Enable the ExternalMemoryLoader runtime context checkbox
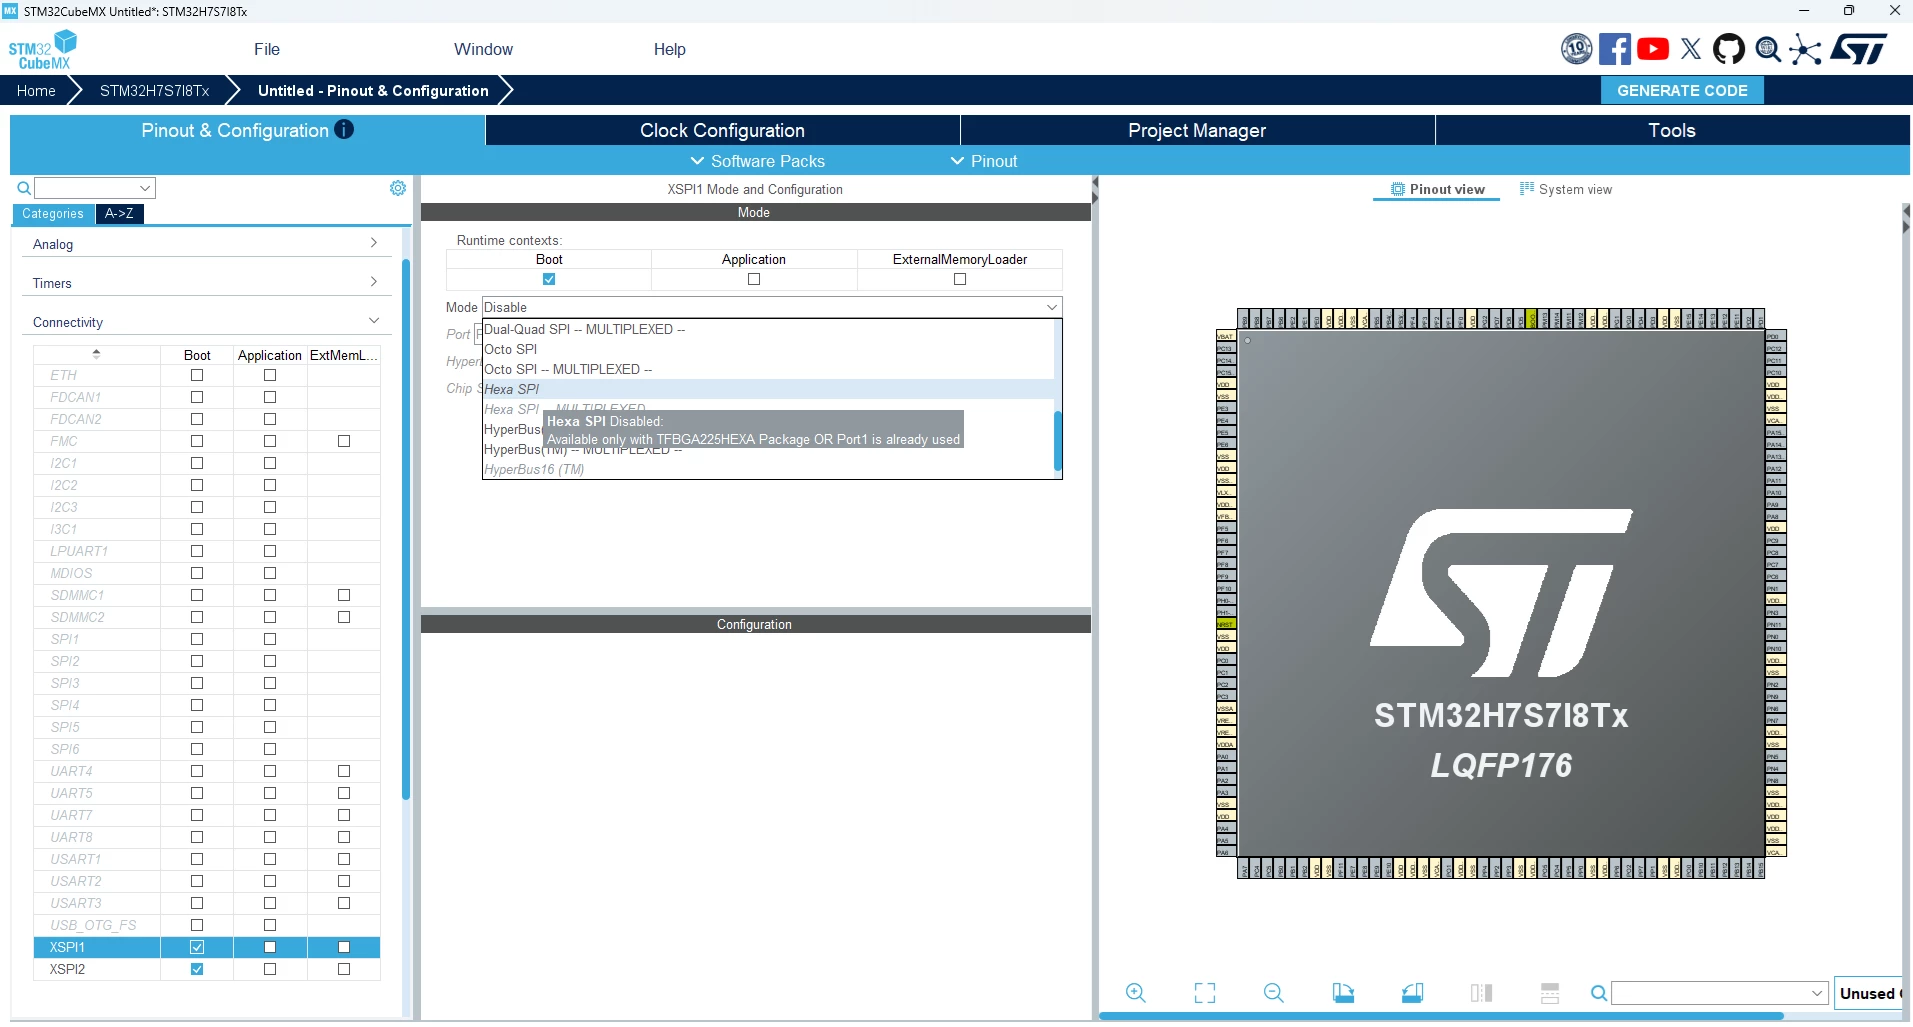 click(960, 279)
